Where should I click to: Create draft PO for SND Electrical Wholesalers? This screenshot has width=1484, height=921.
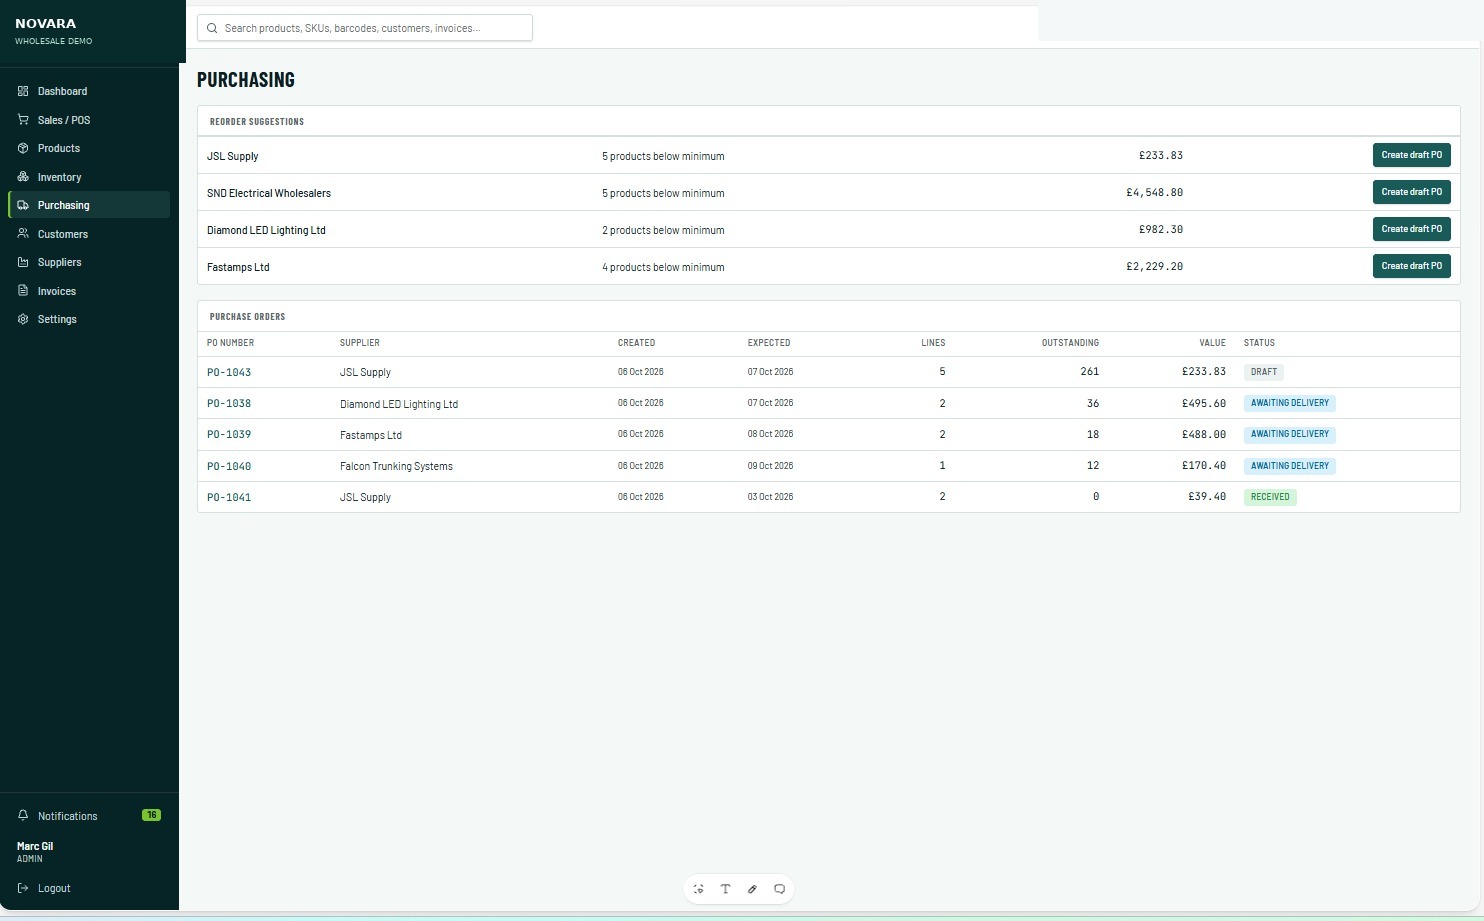(1411, 192)
